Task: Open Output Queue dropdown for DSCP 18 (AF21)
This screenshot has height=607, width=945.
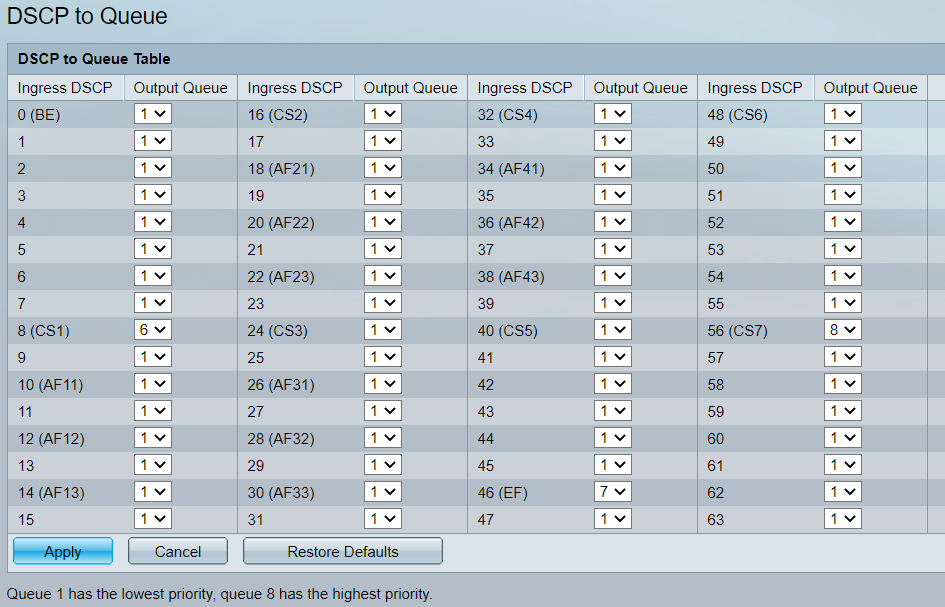Action: pyautogui.click(x=383, y=168)
